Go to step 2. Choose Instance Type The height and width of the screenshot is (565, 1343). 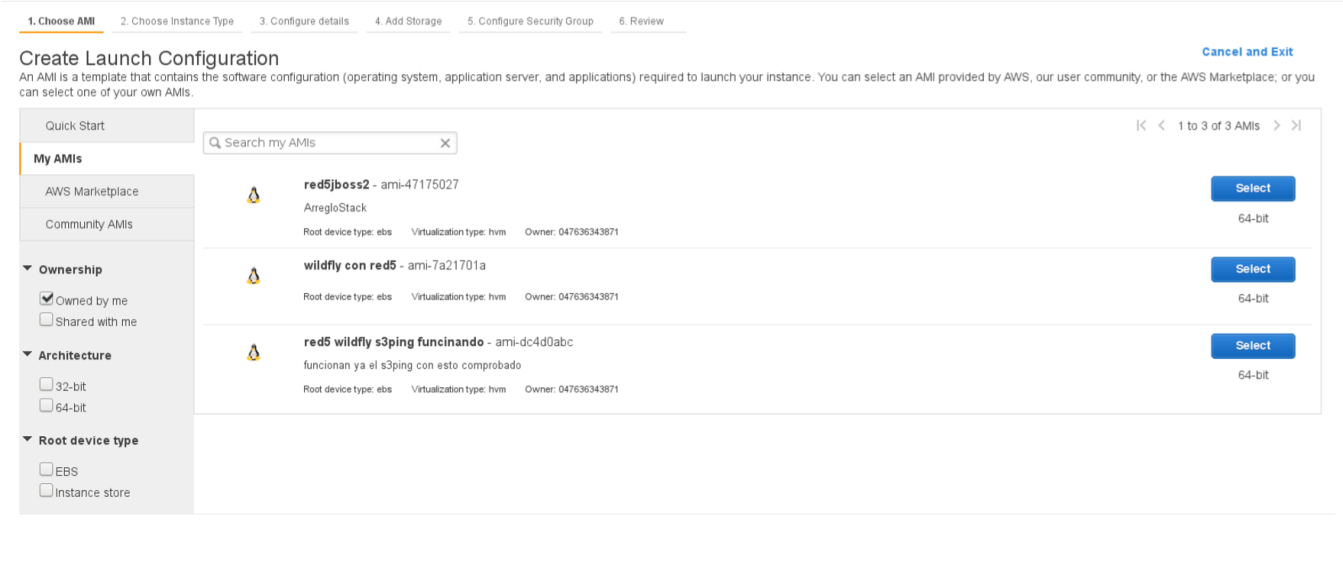click(x=177, y=21)
